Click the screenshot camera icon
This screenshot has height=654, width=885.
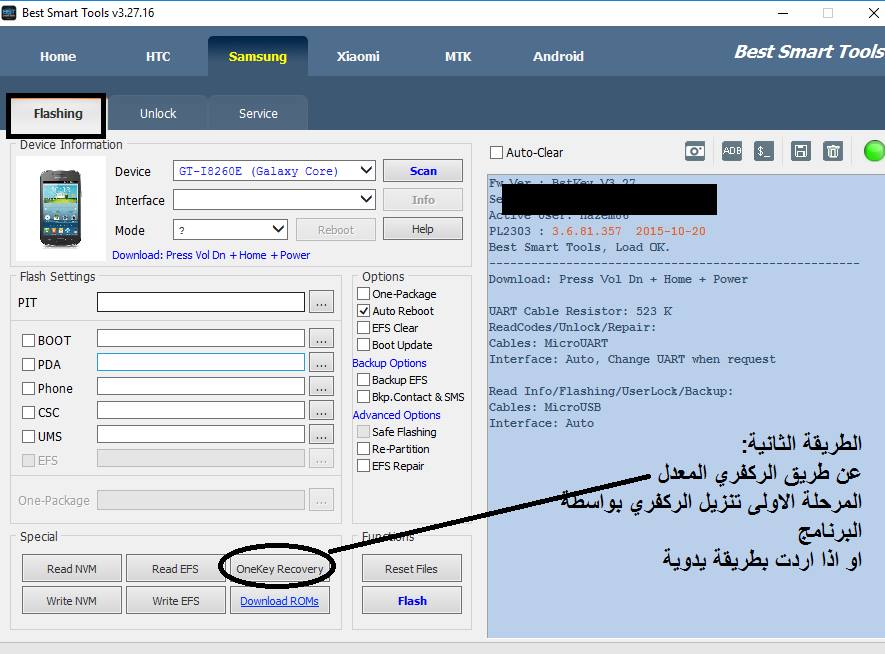[695, 151]
